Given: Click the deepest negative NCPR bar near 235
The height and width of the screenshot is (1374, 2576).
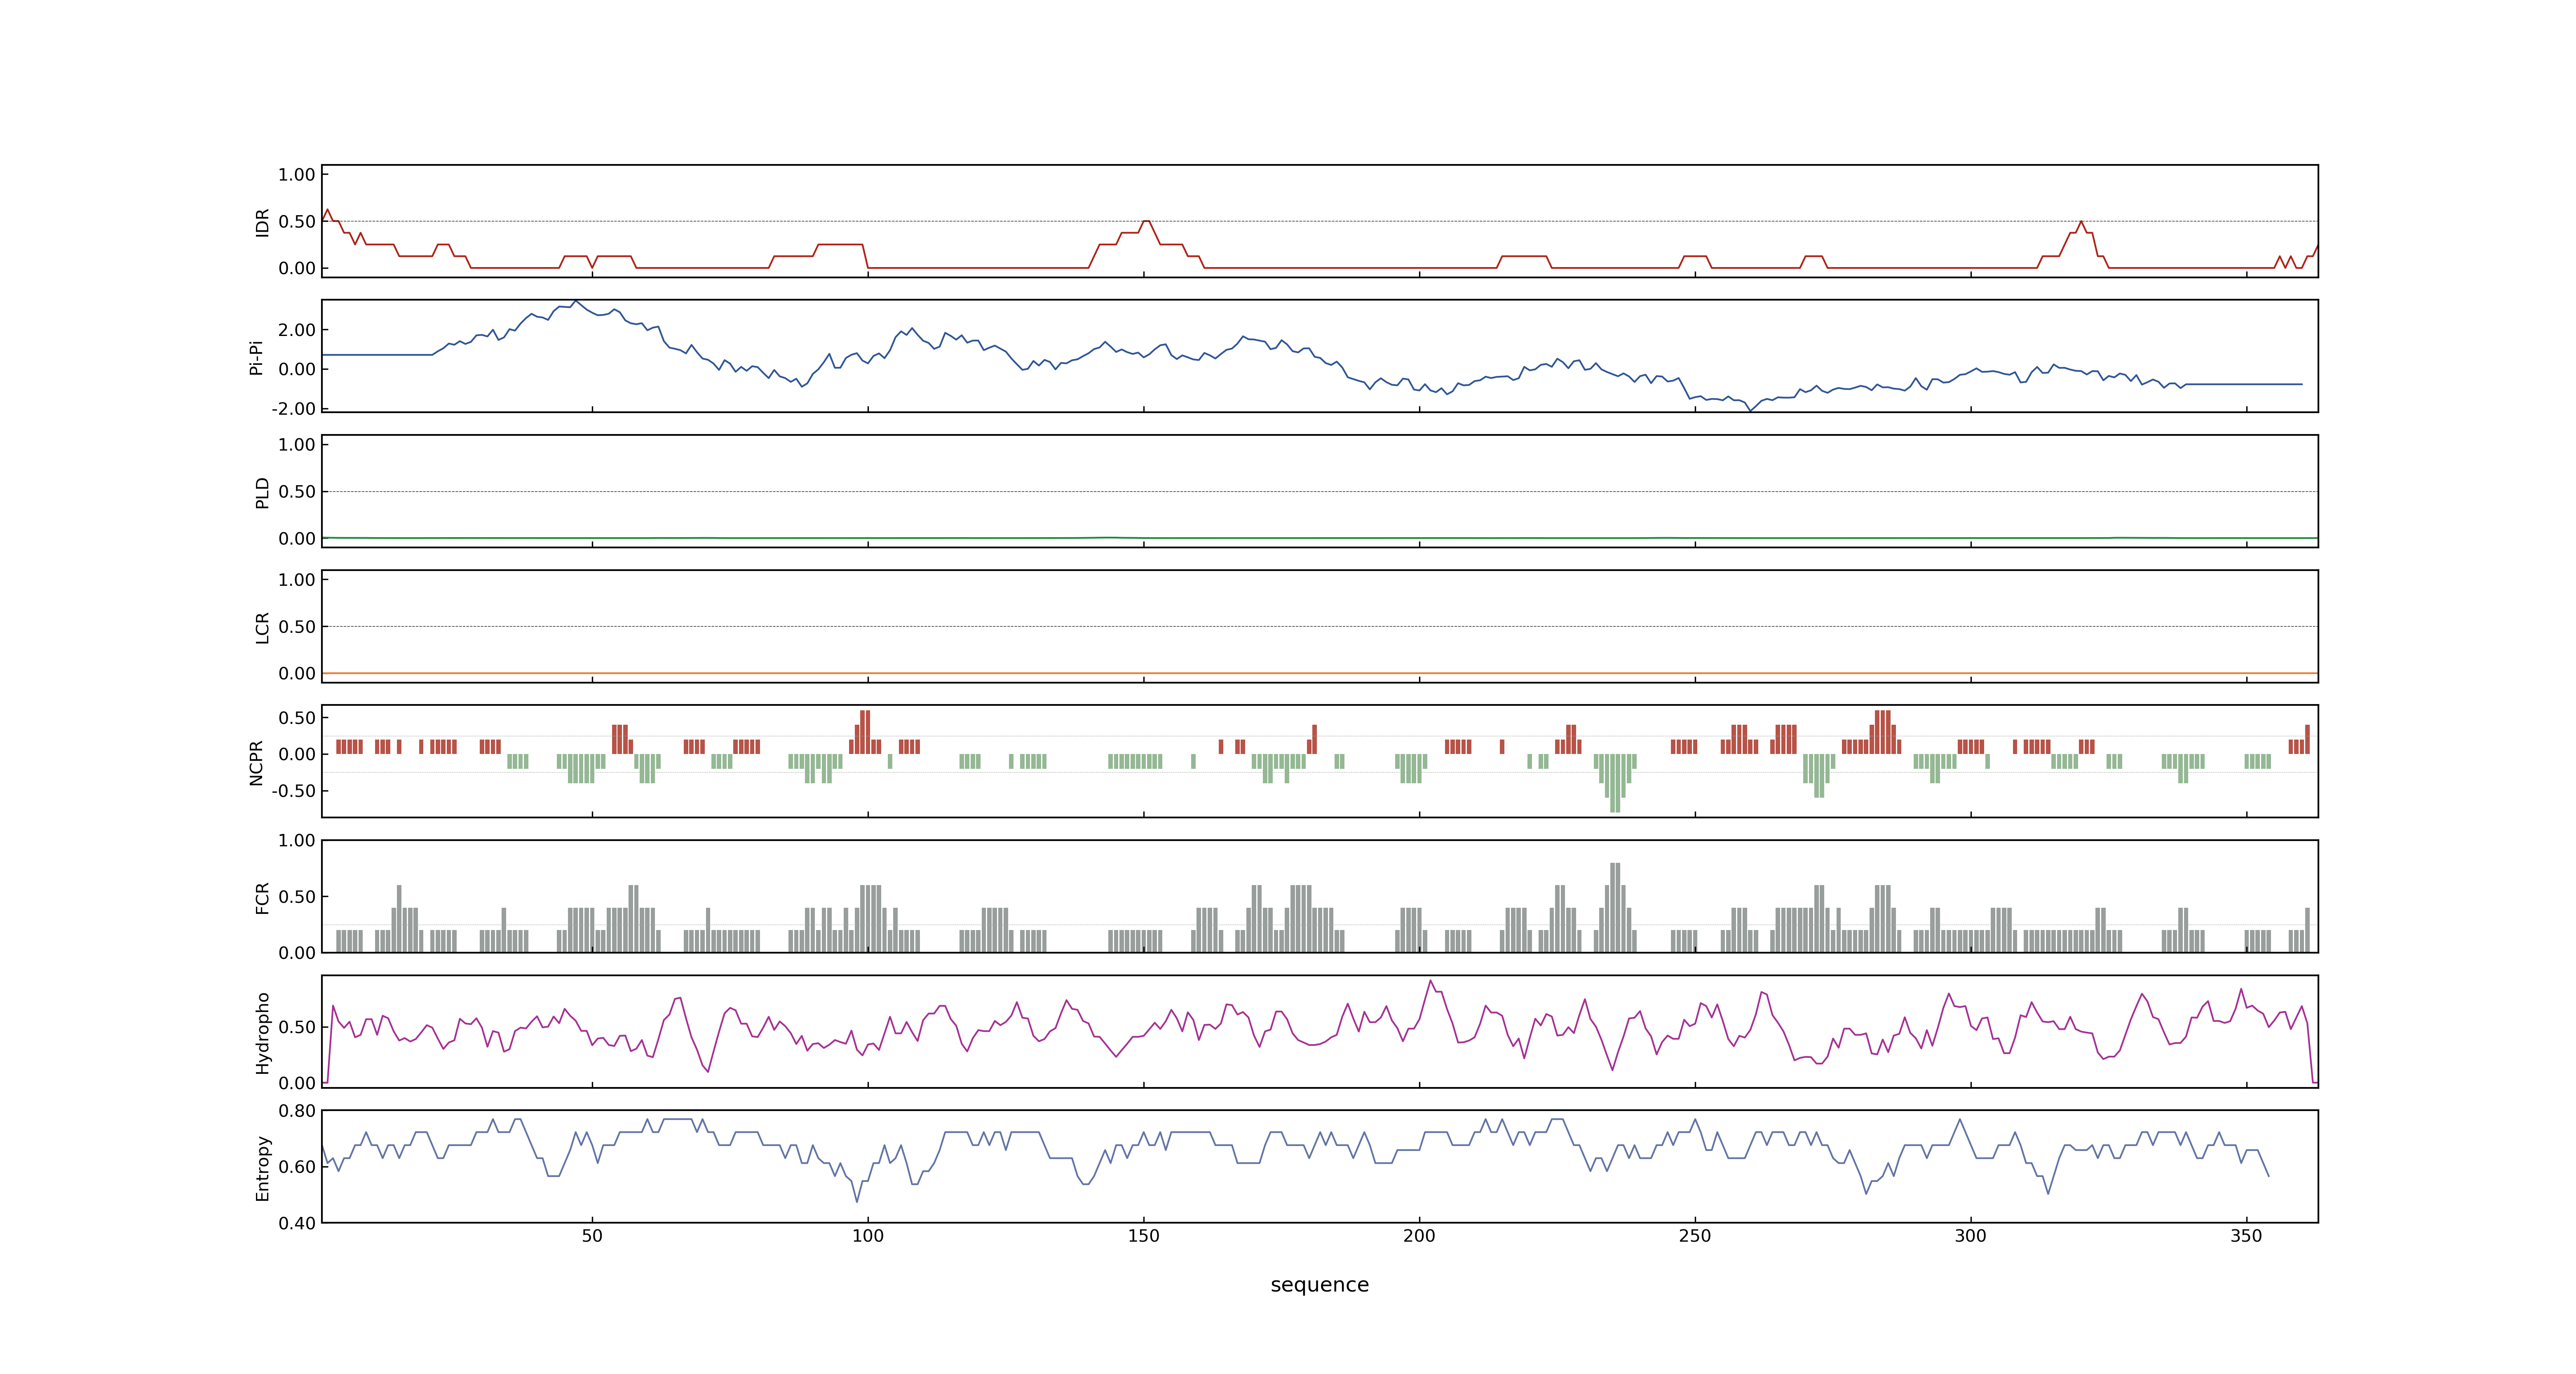Looking at the screenshot, I should click(1615, 783).
